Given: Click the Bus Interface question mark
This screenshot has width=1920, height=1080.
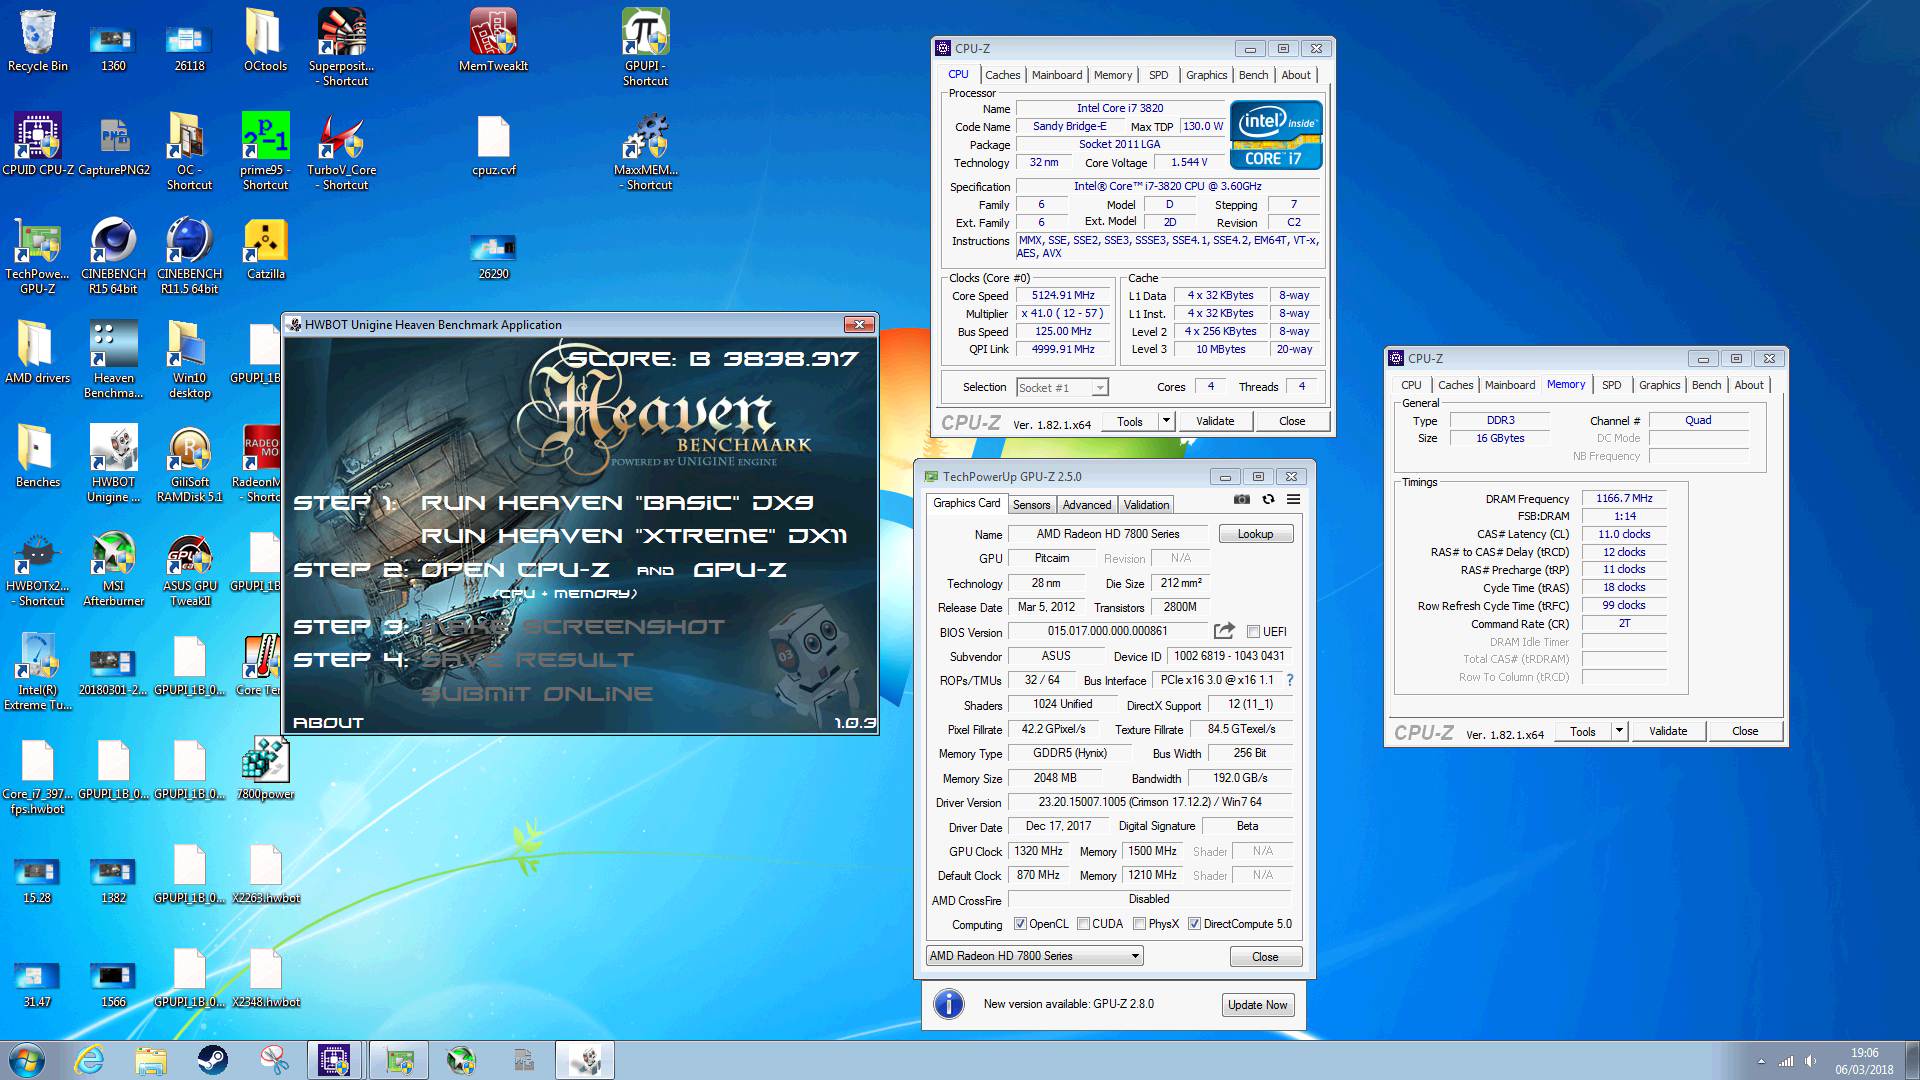Looking at the screenshot, I should [1290, 680].
